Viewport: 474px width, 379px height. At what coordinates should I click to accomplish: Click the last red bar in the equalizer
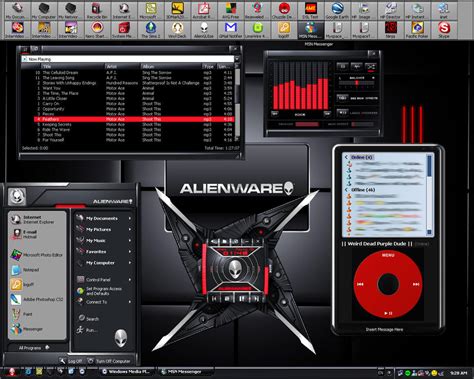[x=326, y=94]
